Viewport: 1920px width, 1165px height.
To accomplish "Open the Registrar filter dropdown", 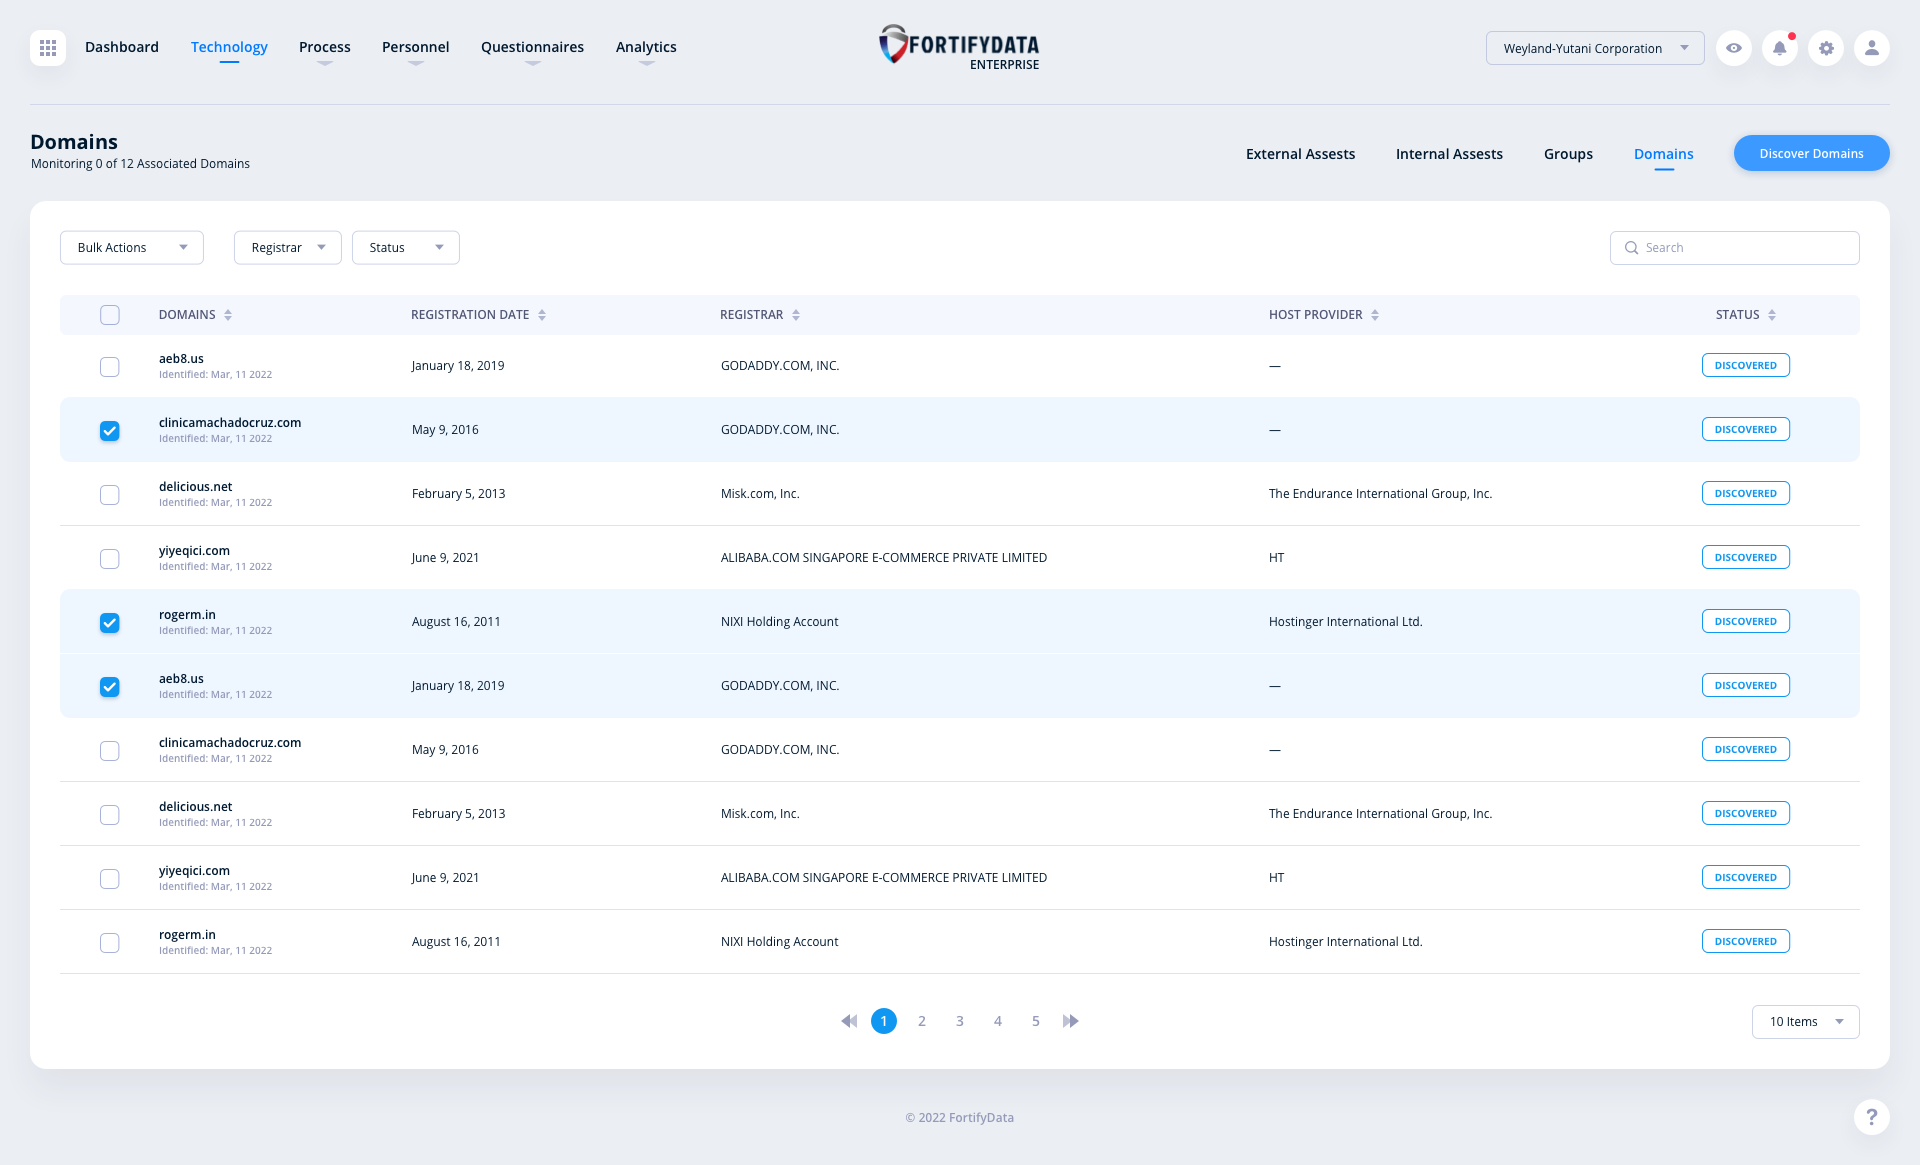I will point(288,248).
